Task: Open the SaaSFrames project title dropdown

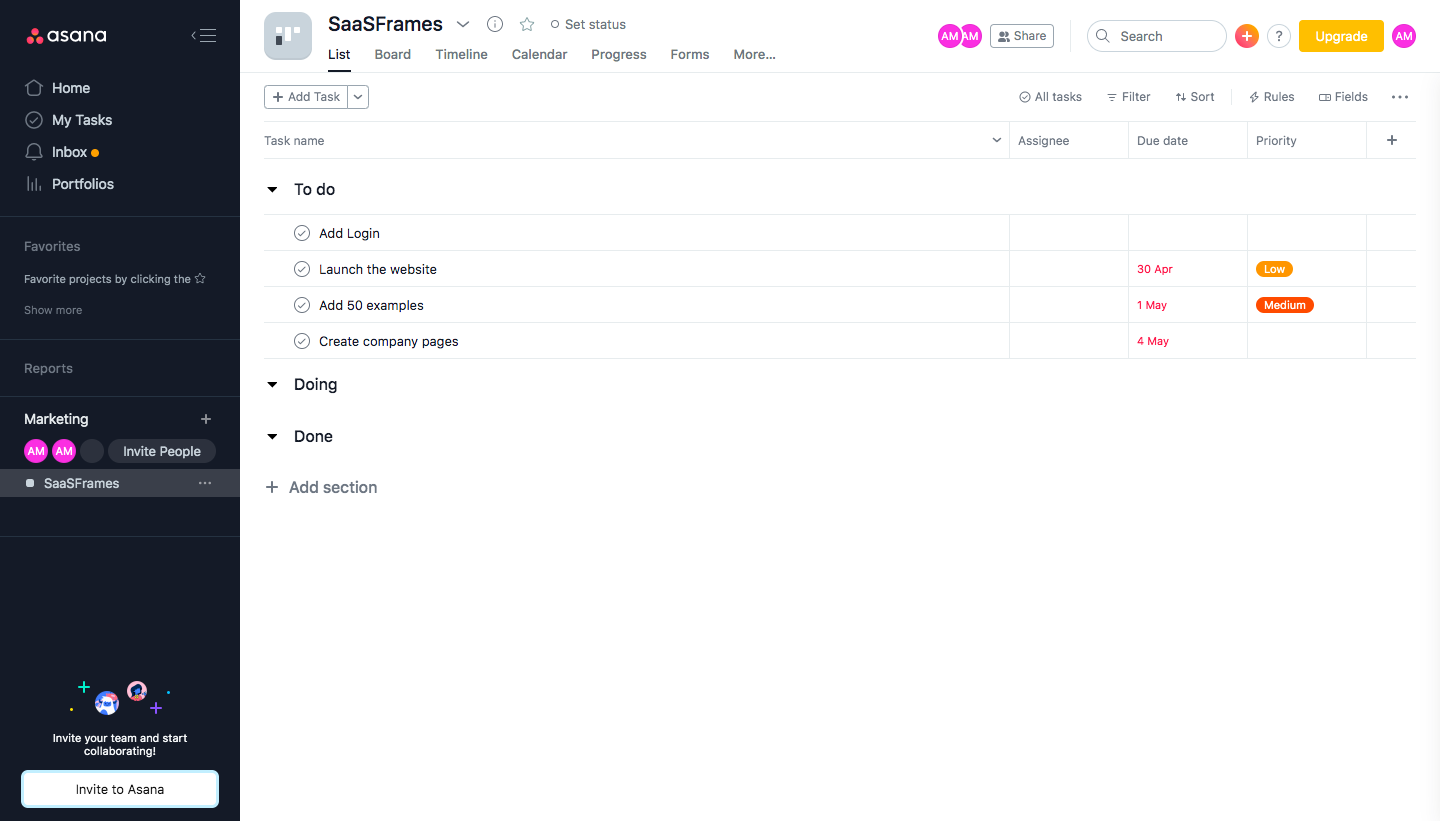Action: [463, 24]
